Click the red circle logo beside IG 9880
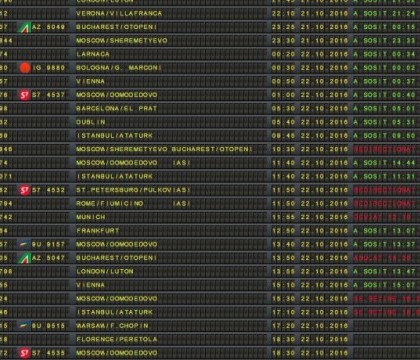Screen dimensions: 420x360 [25, 68]
